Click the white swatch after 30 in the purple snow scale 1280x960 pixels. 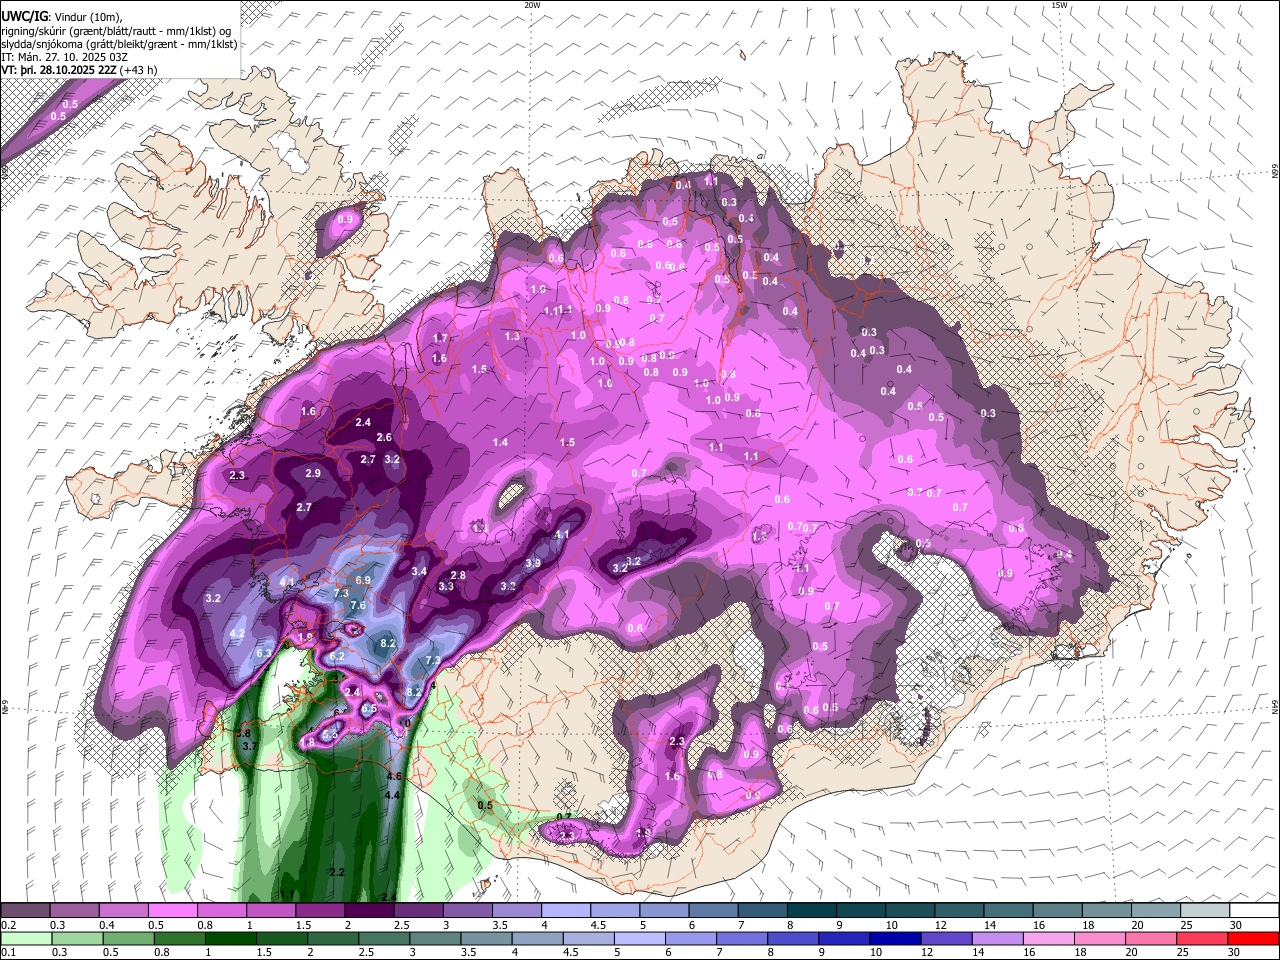coord(1253,910)
